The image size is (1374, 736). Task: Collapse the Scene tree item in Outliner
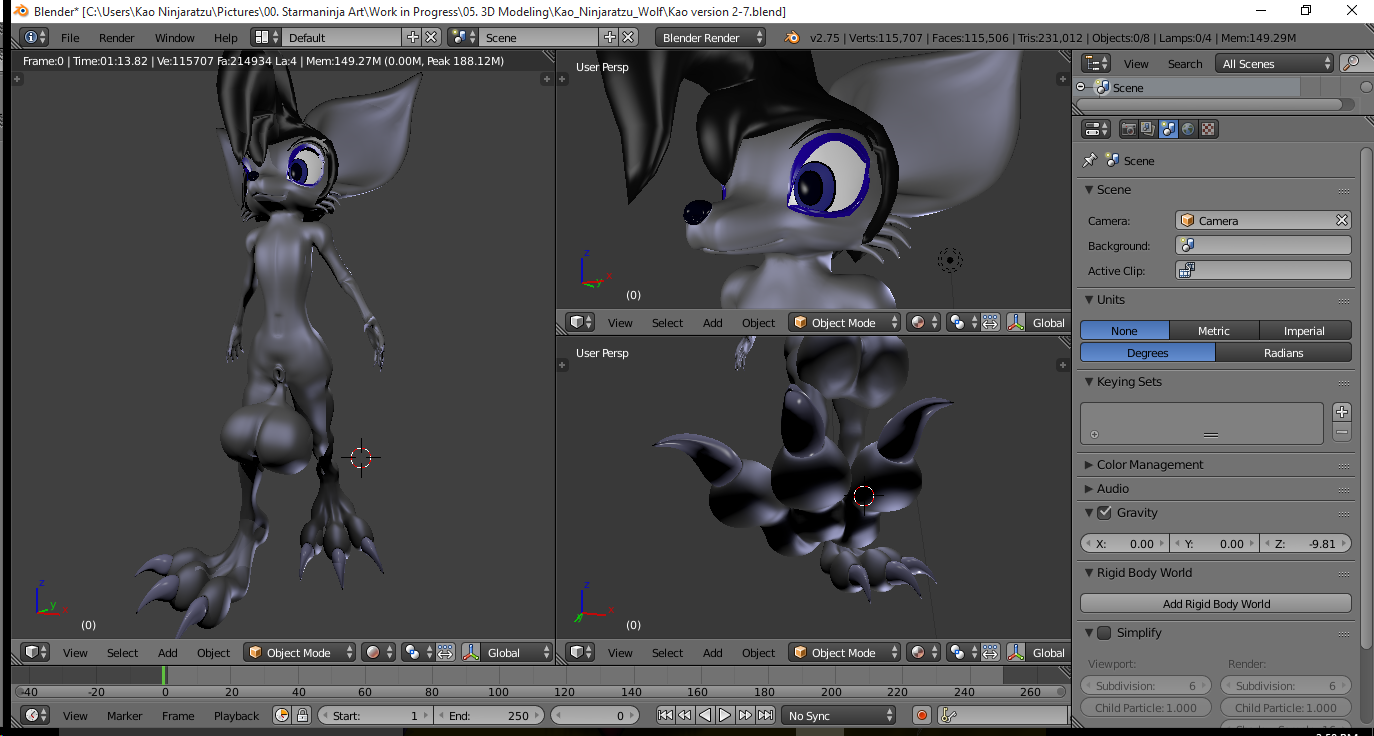coord(1080,88)
